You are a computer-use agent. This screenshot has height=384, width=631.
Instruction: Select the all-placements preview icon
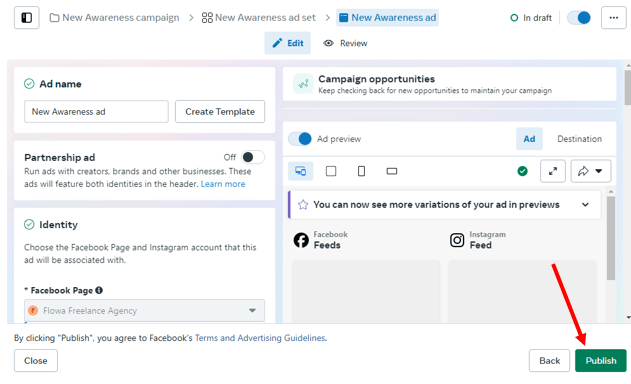pos(301,171)
